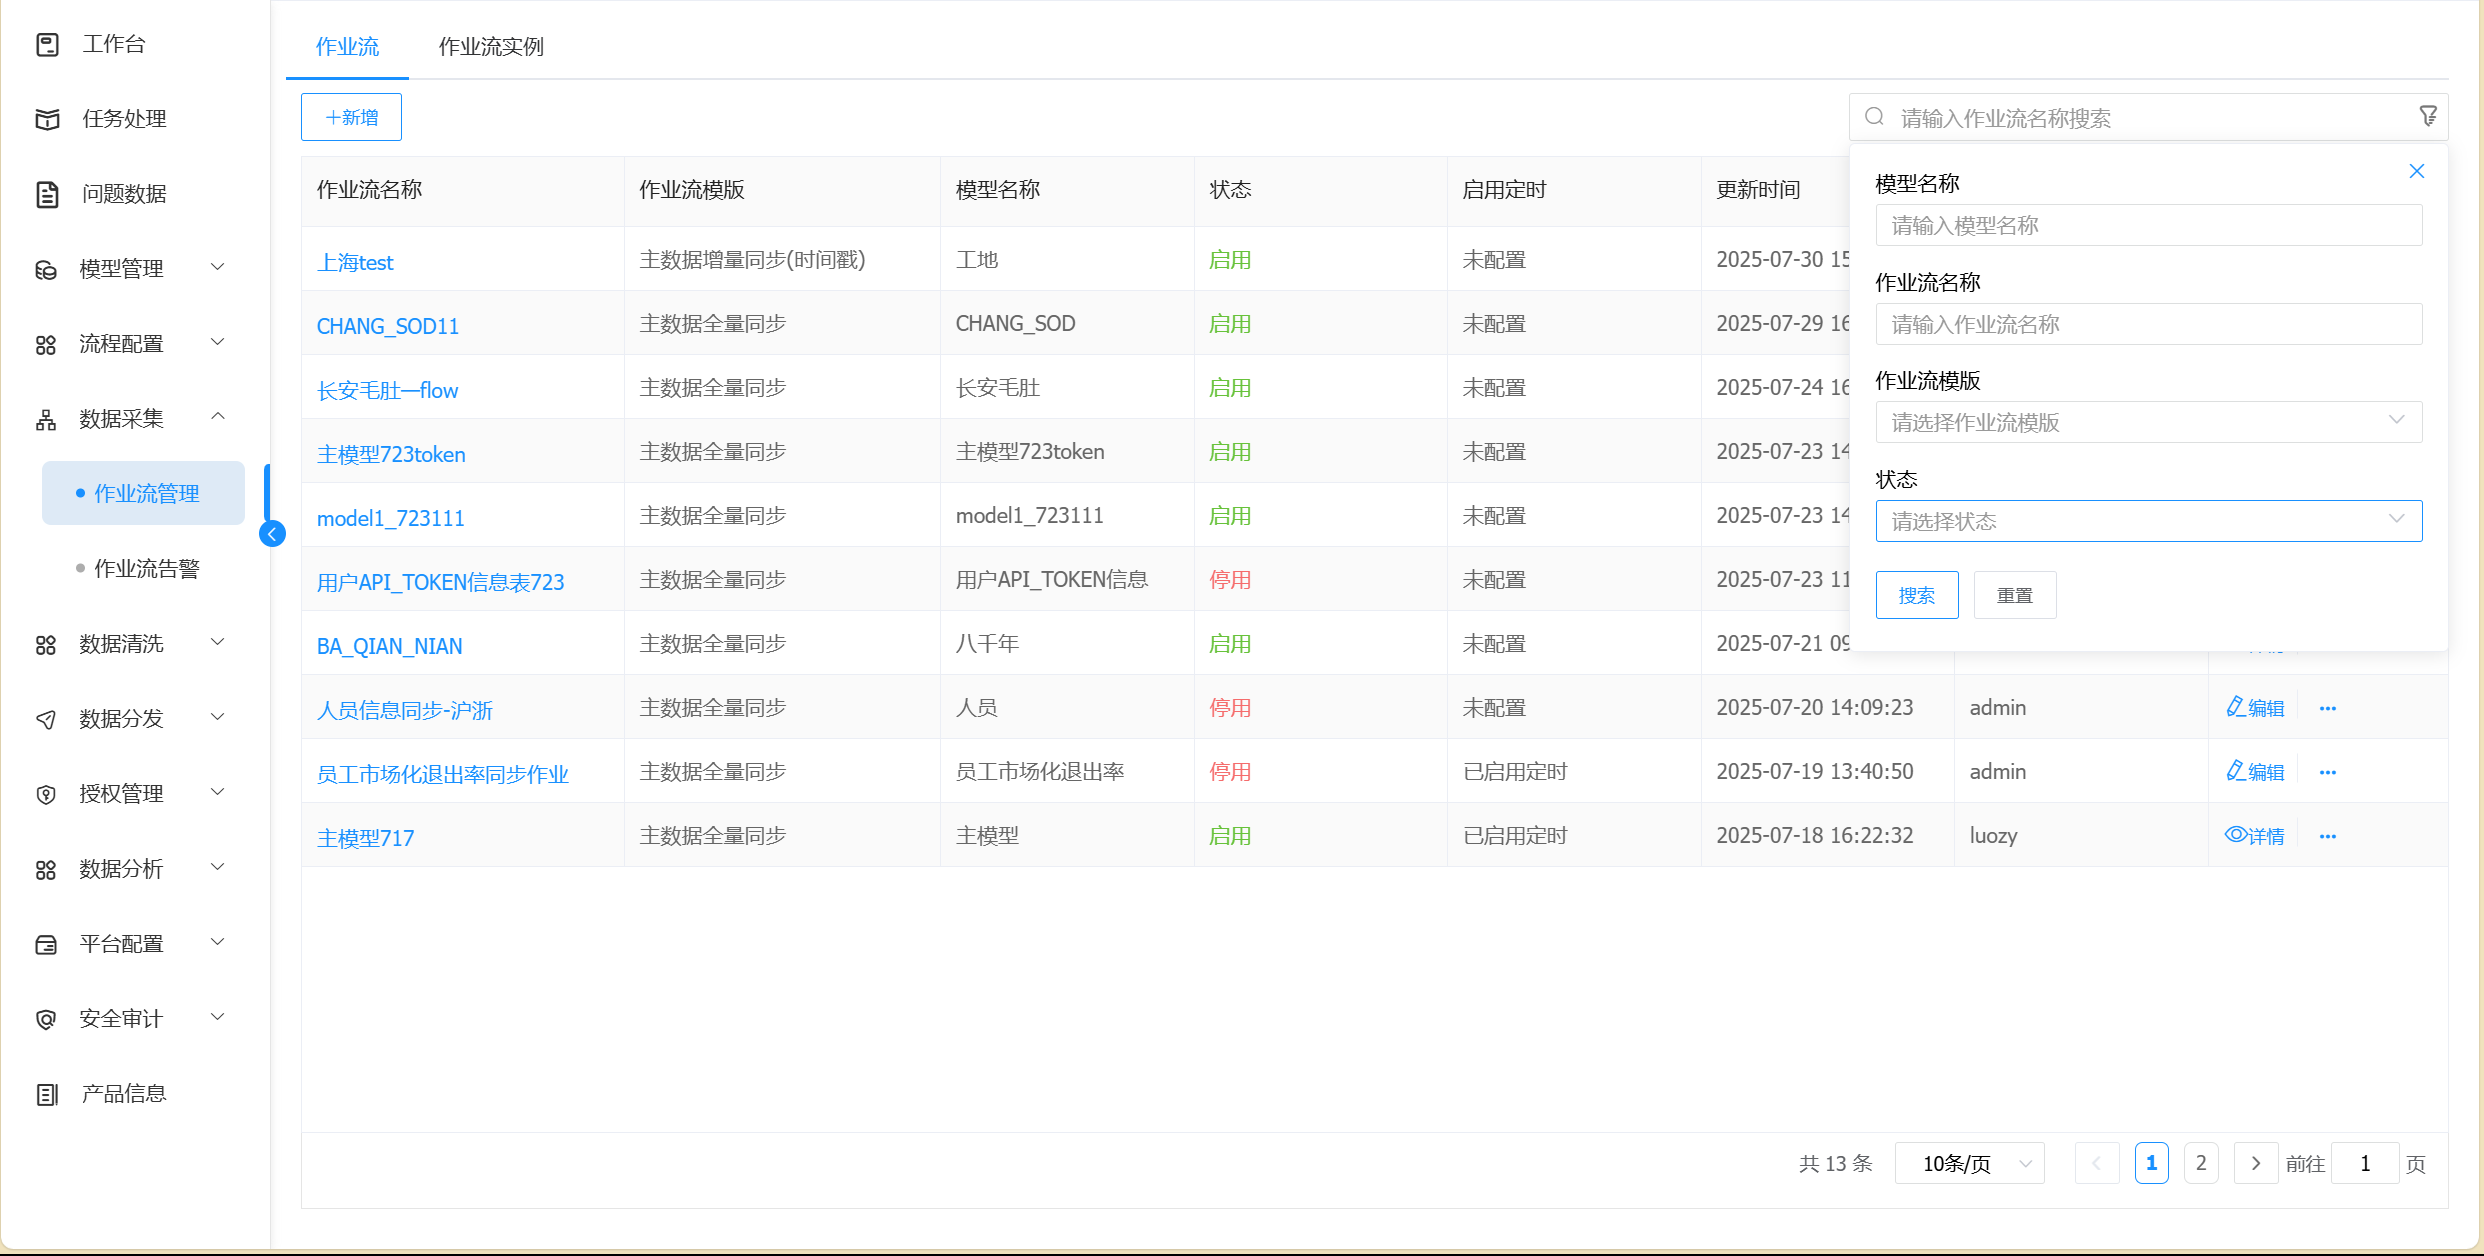Click the 请输入模型名称 input field
This screenshot has height=1256, width=2484.
[x=2147, y=226]
